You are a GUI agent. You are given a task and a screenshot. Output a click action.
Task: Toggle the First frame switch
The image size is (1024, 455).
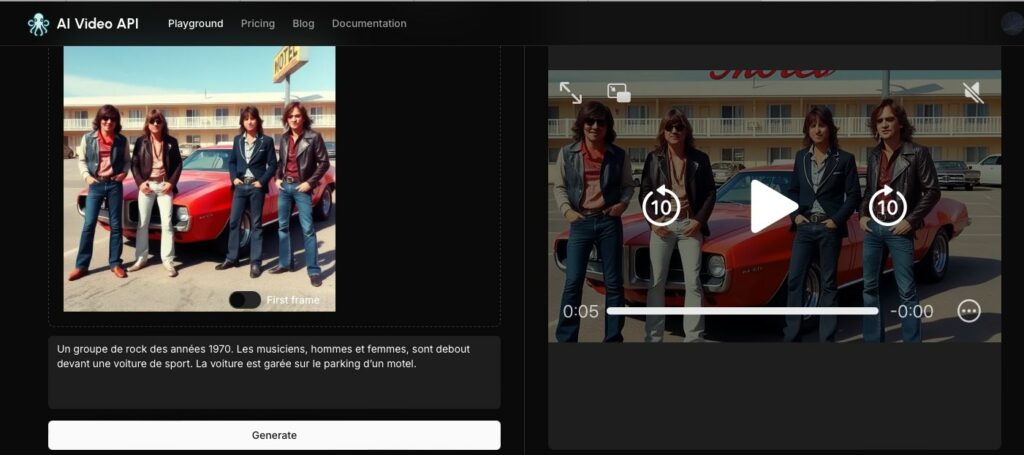[x=244, y=300]
